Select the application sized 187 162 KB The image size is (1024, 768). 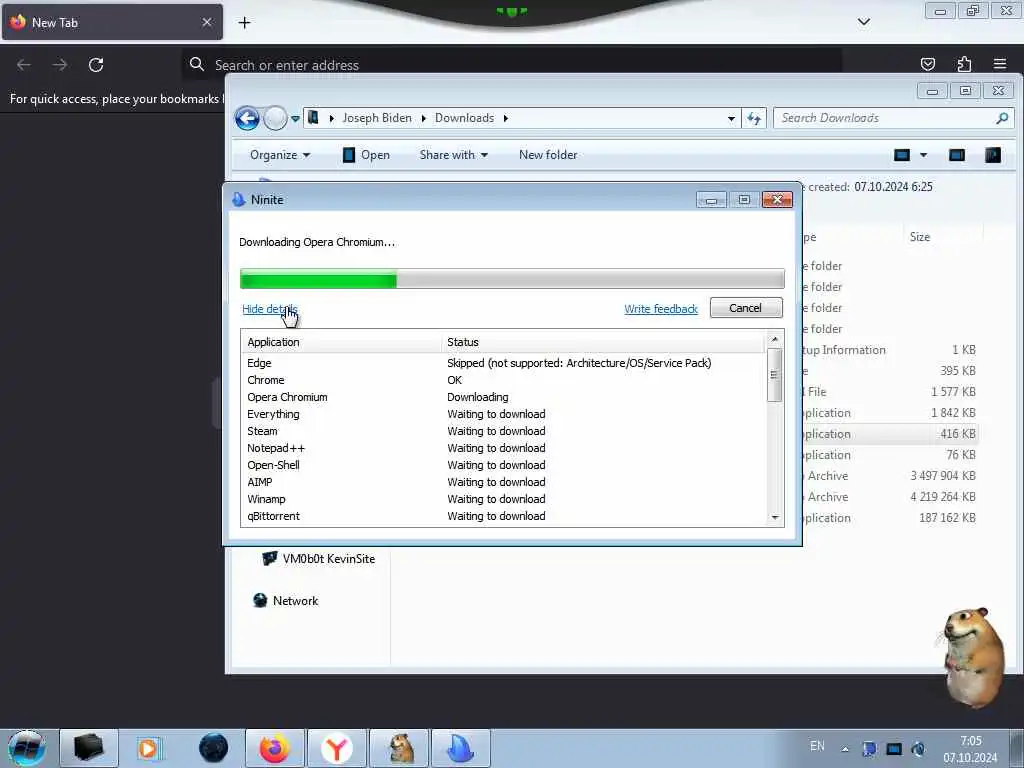pos(889,518)
